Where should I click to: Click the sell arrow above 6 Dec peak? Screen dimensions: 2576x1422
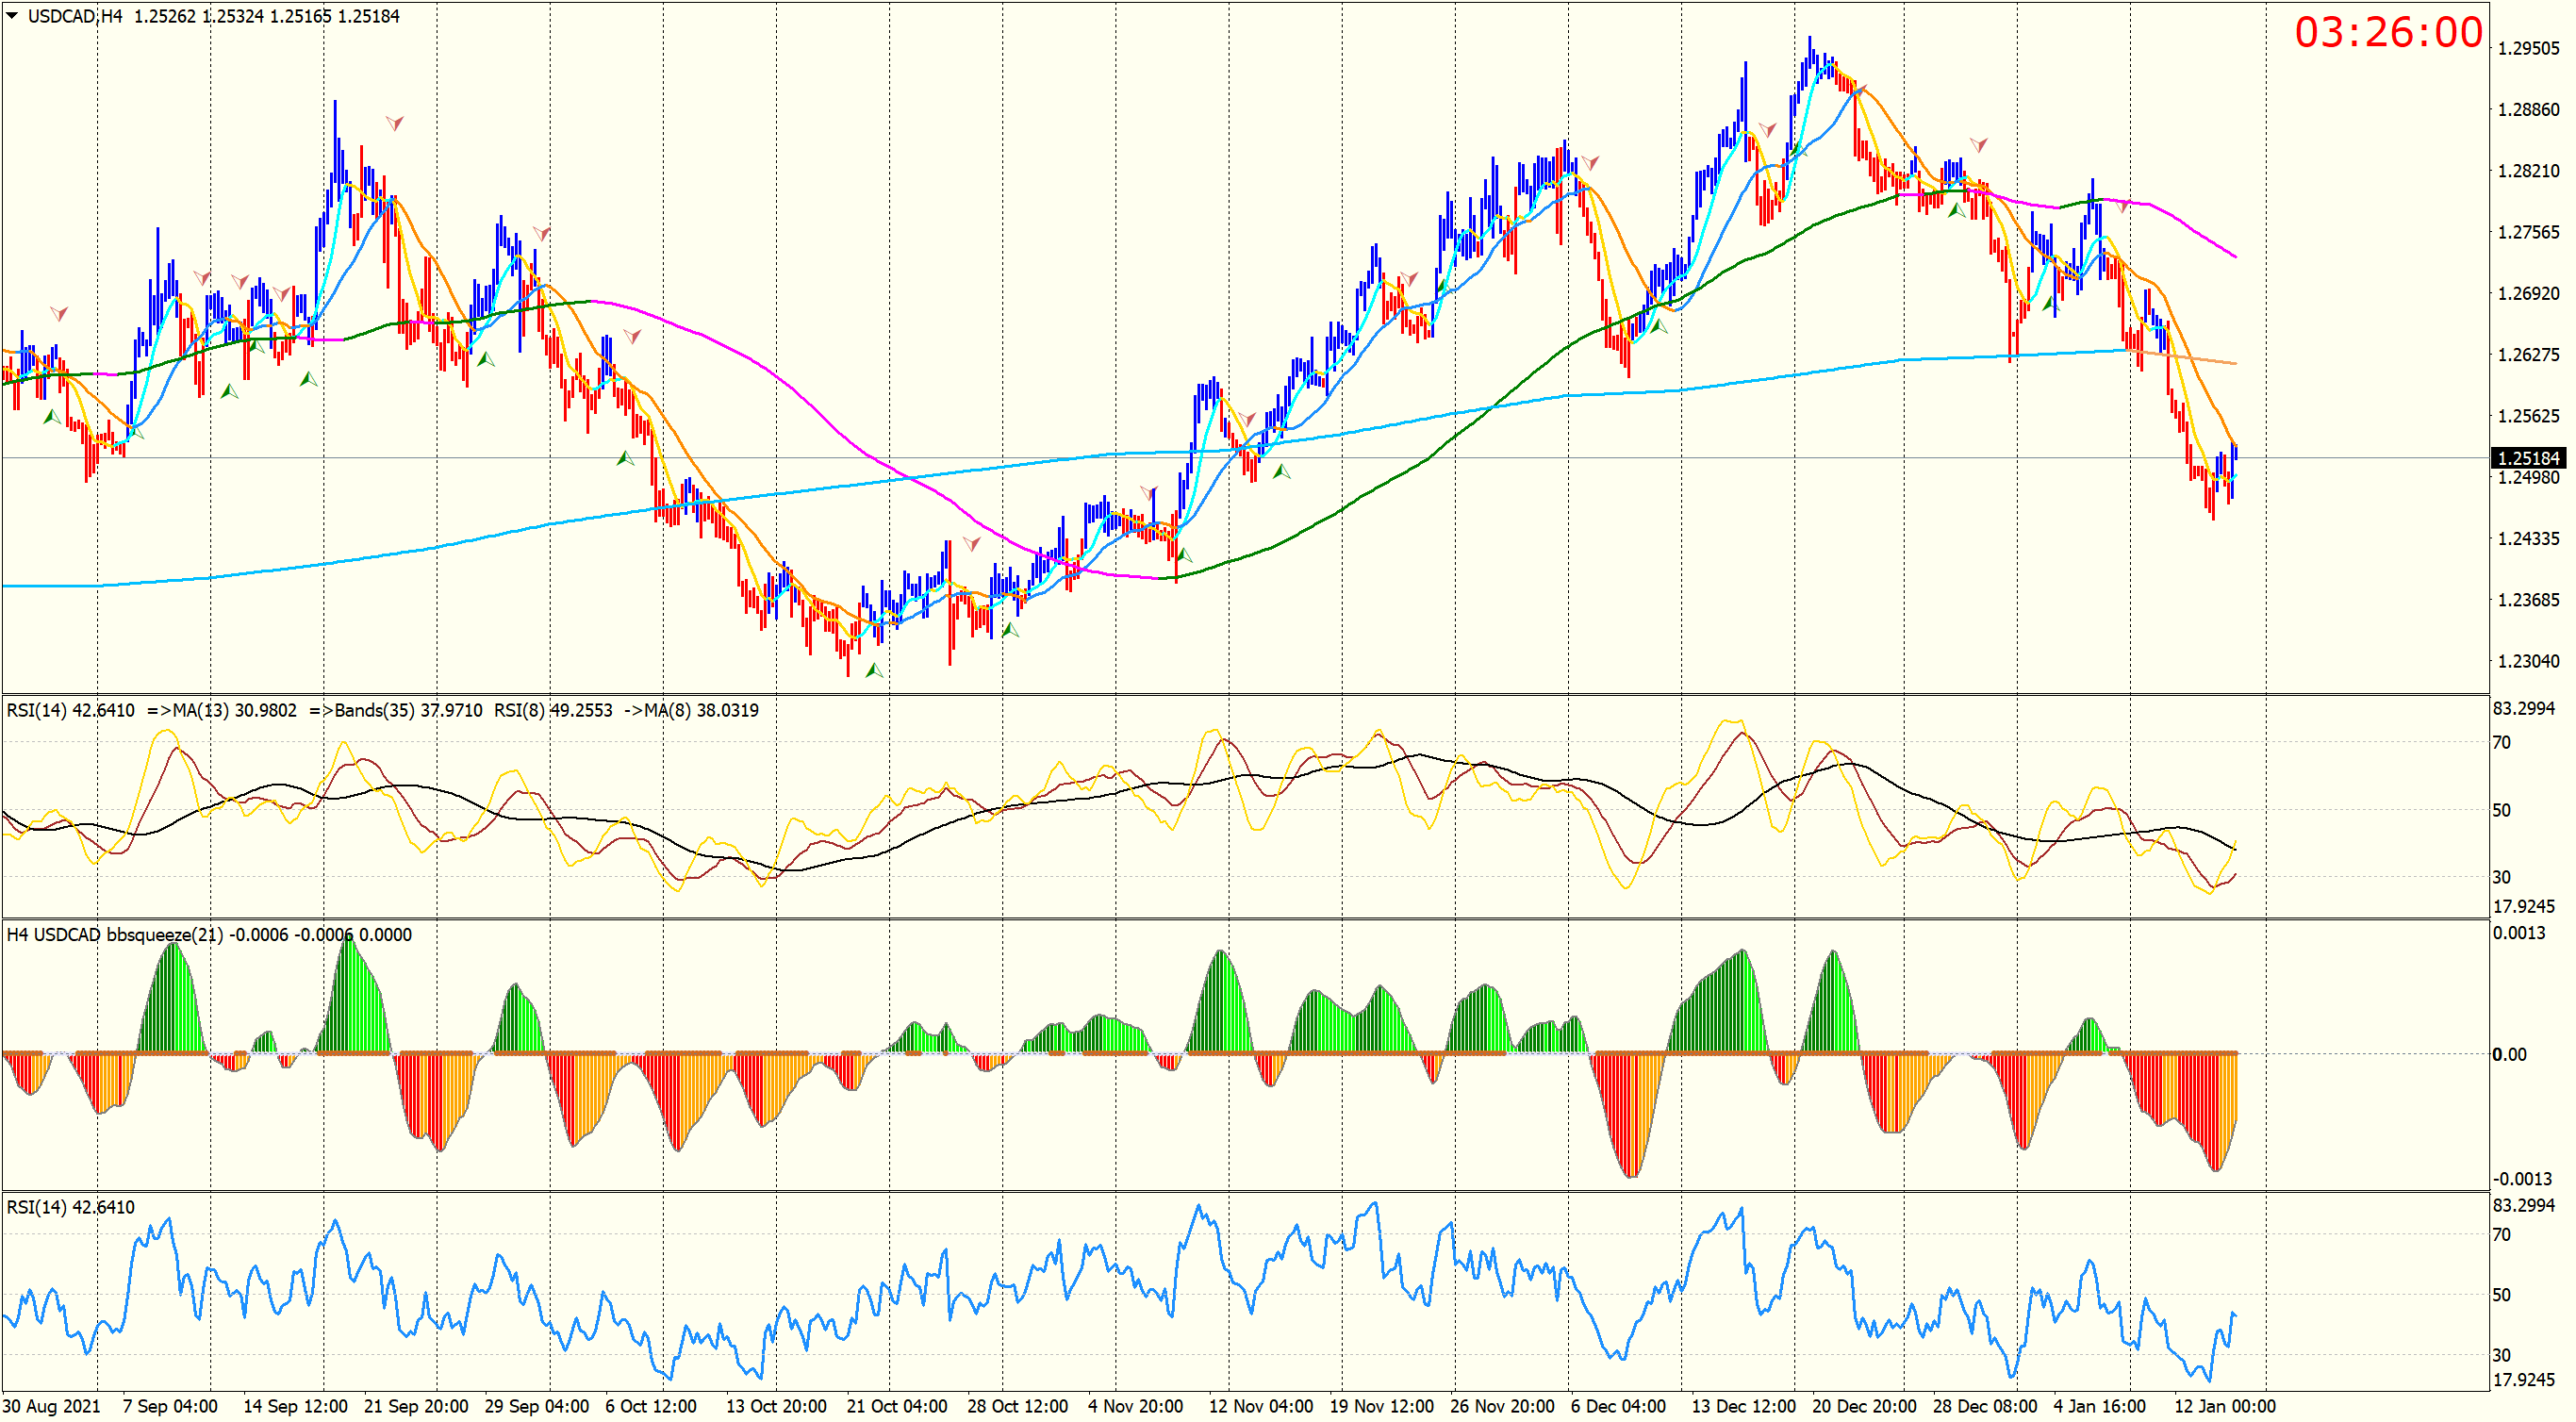(1590, 162)
